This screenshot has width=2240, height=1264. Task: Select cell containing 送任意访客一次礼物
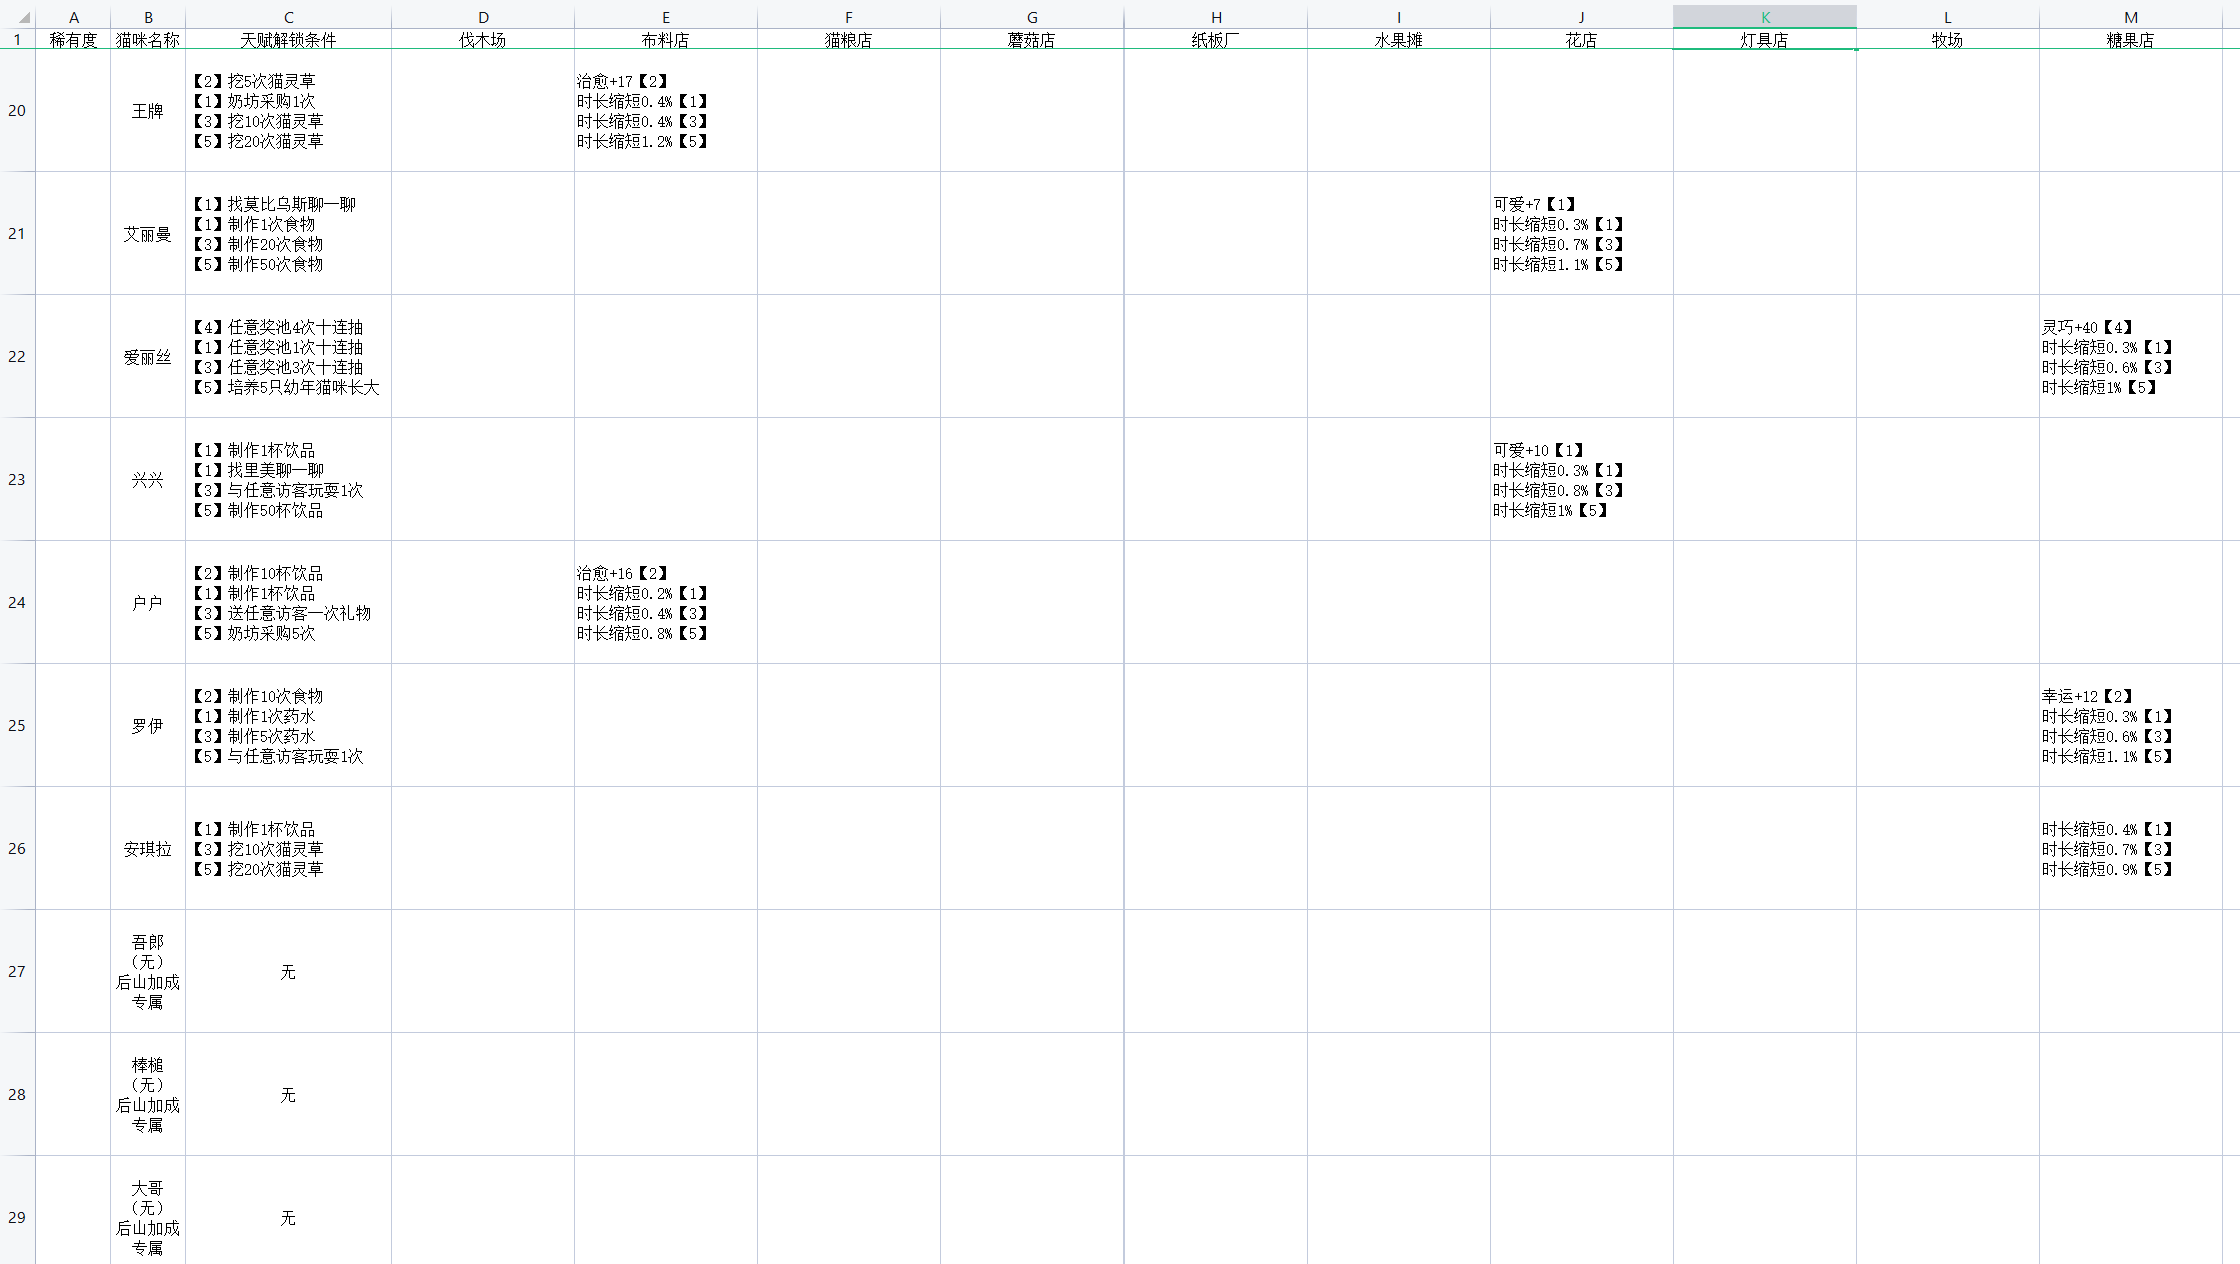(x=288, y=602)
